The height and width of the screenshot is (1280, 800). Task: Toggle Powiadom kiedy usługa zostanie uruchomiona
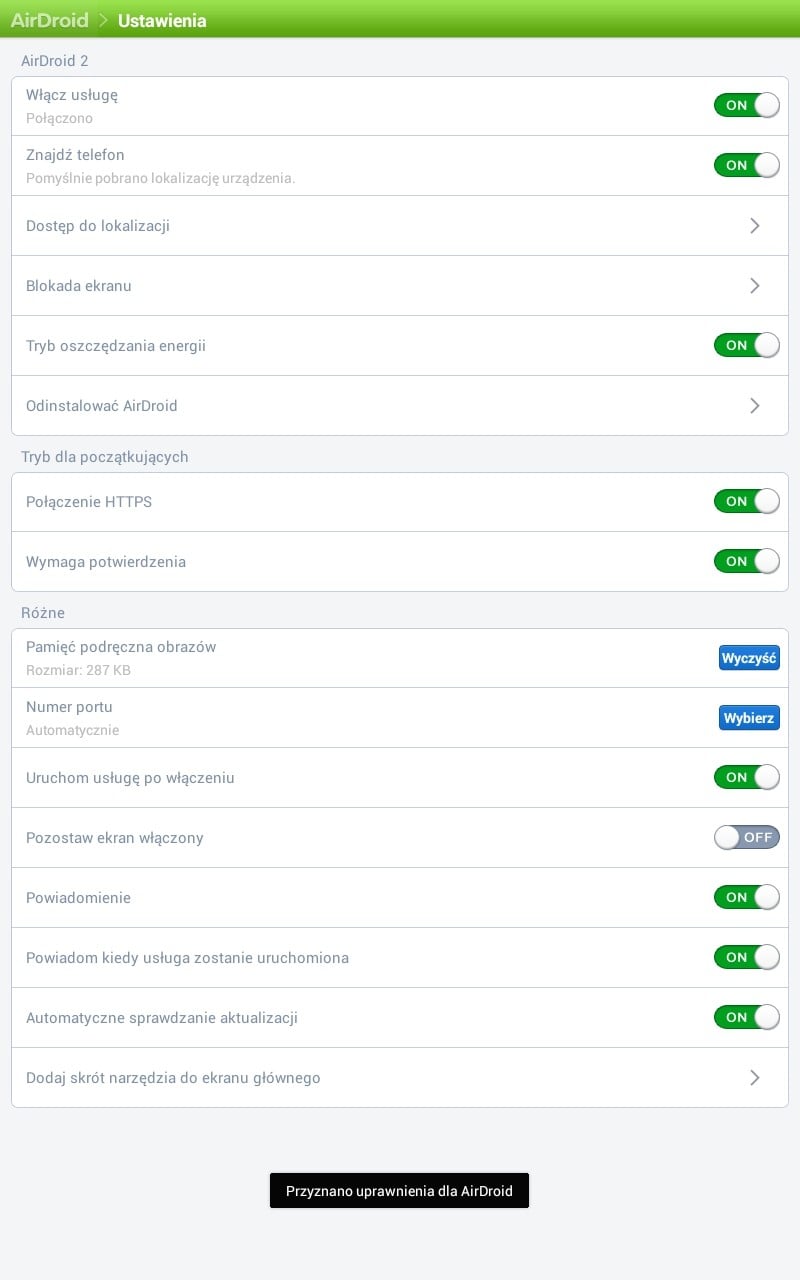click(x=746, y=957)
